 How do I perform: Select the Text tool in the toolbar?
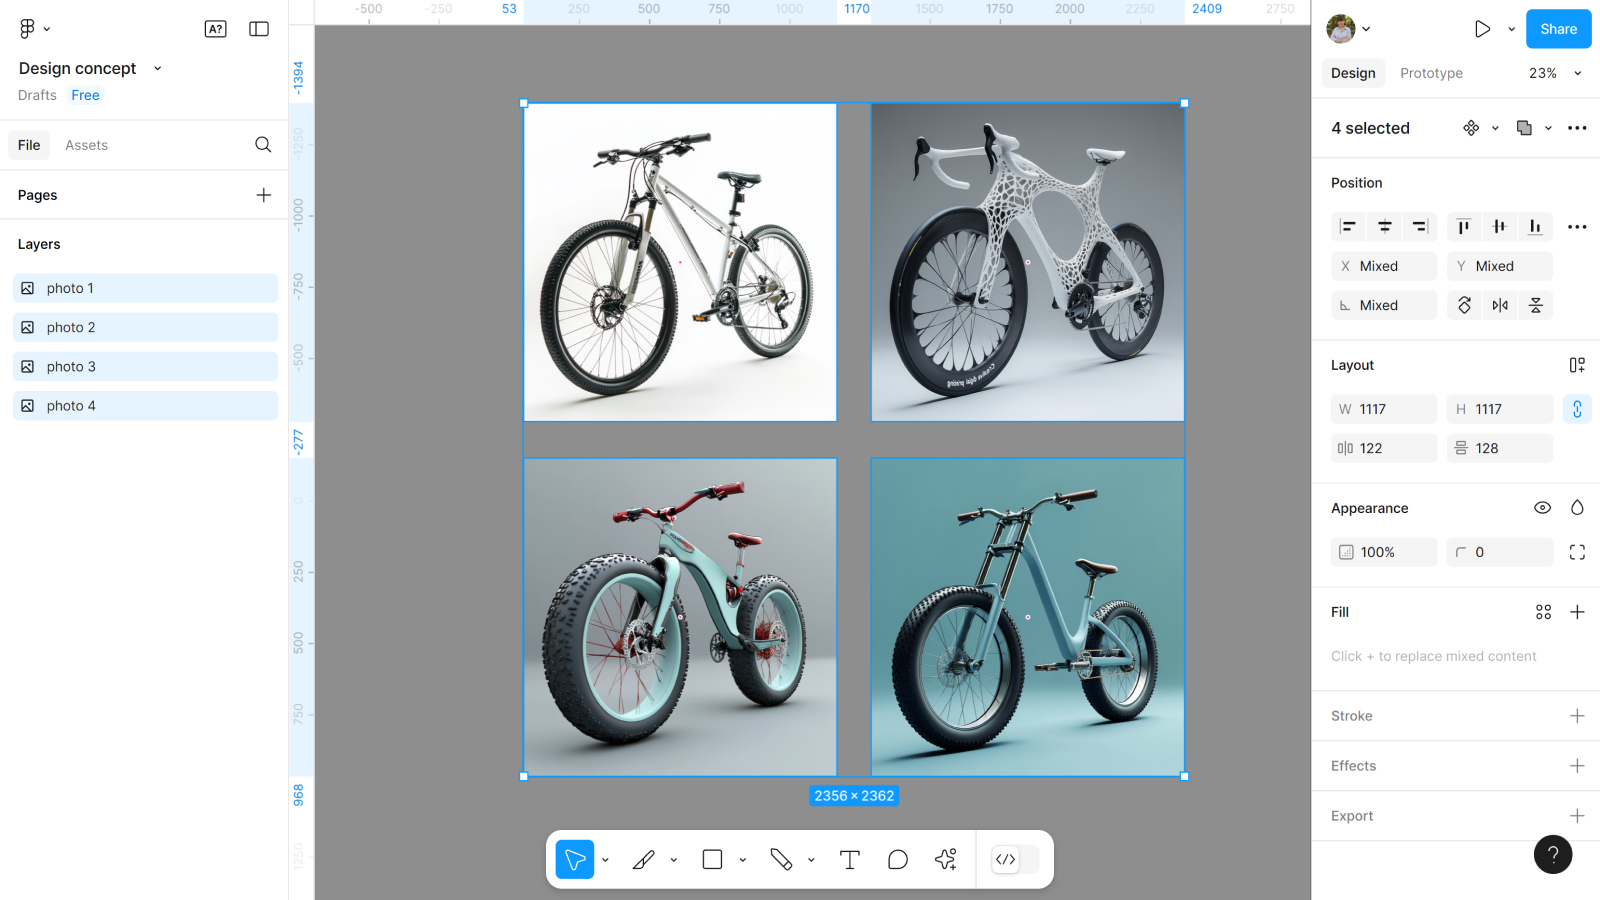(849, 860)
